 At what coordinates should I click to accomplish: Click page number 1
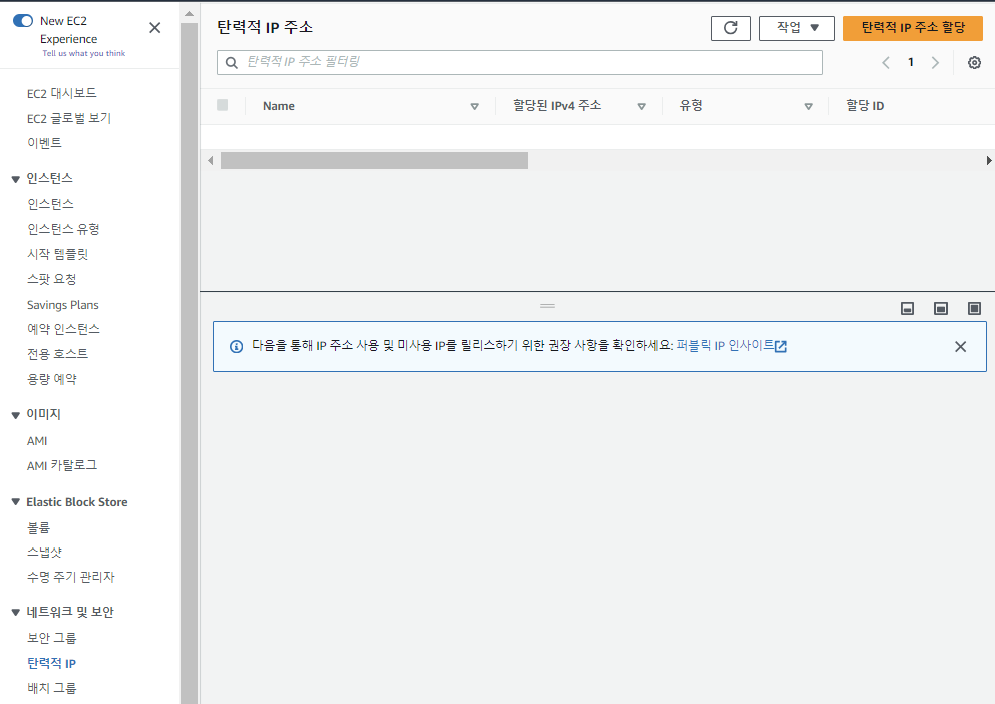coord(911,62)
